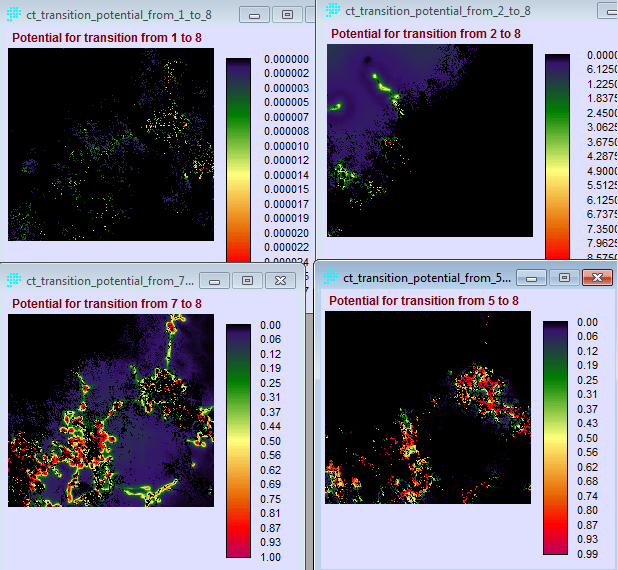Minimize the transition 5 to 8 window

coord(532,277)
